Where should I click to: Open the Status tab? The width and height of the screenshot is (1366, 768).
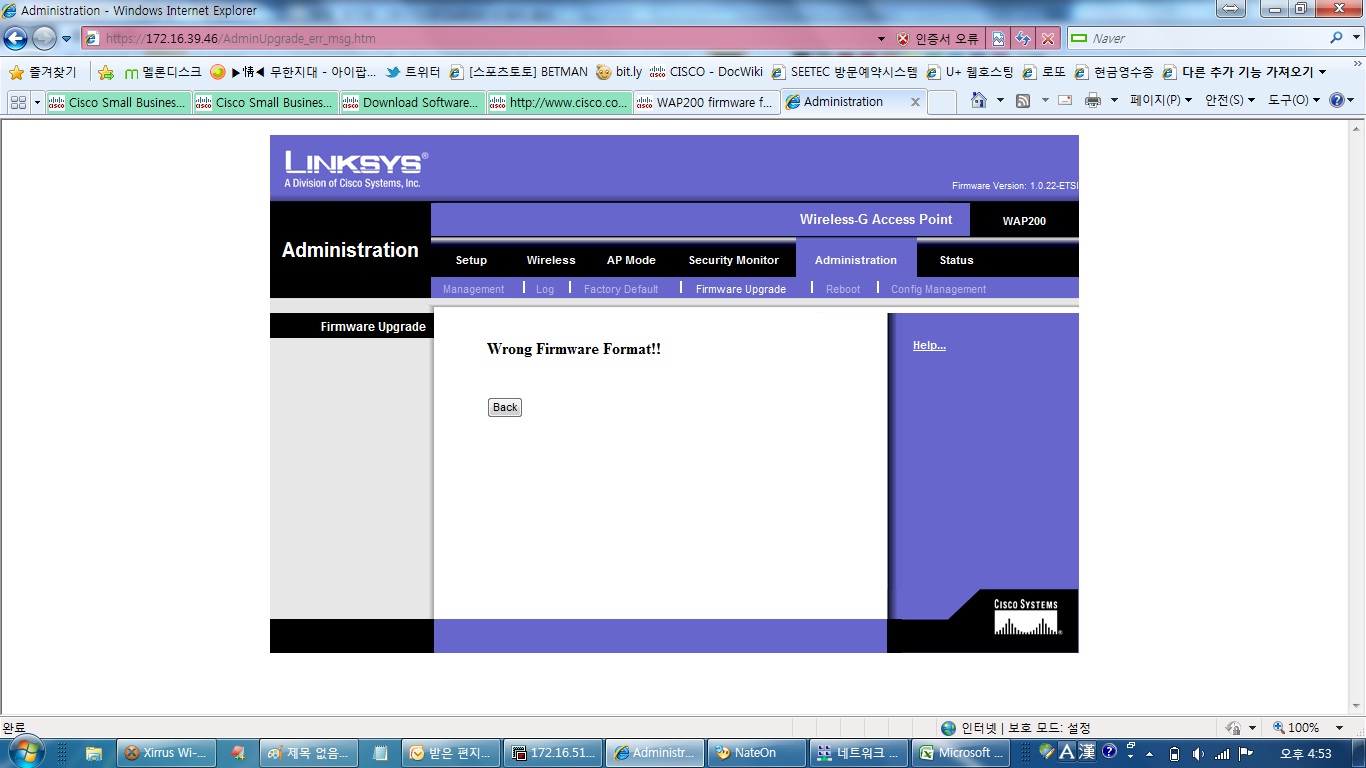[956, 260]
